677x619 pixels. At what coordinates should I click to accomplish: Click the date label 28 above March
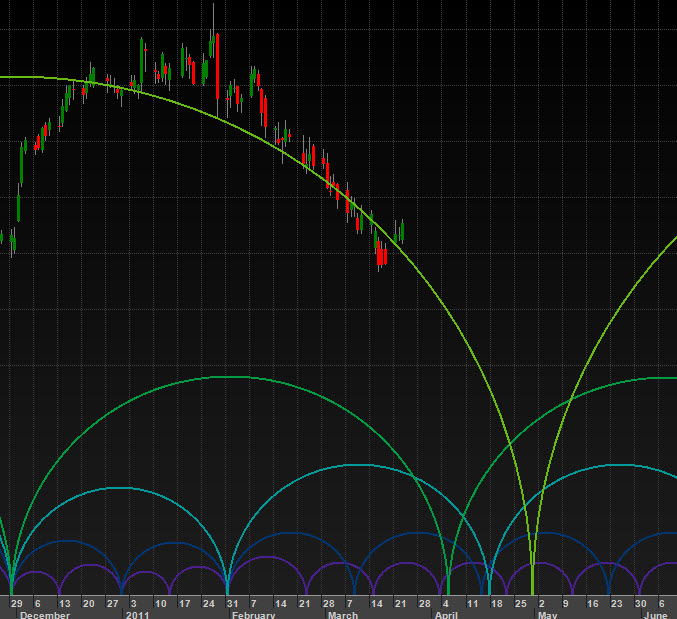click(x=329, y=603)
